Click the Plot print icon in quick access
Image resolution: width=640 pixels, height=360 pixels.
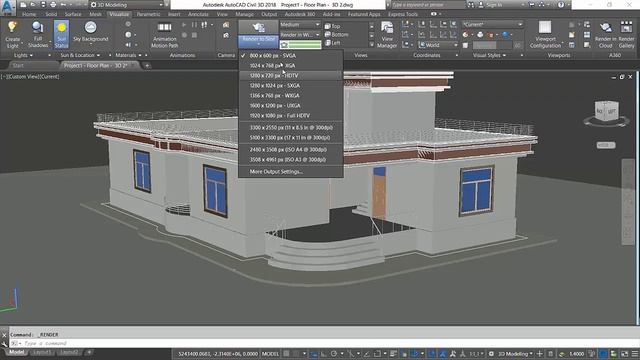53,5
